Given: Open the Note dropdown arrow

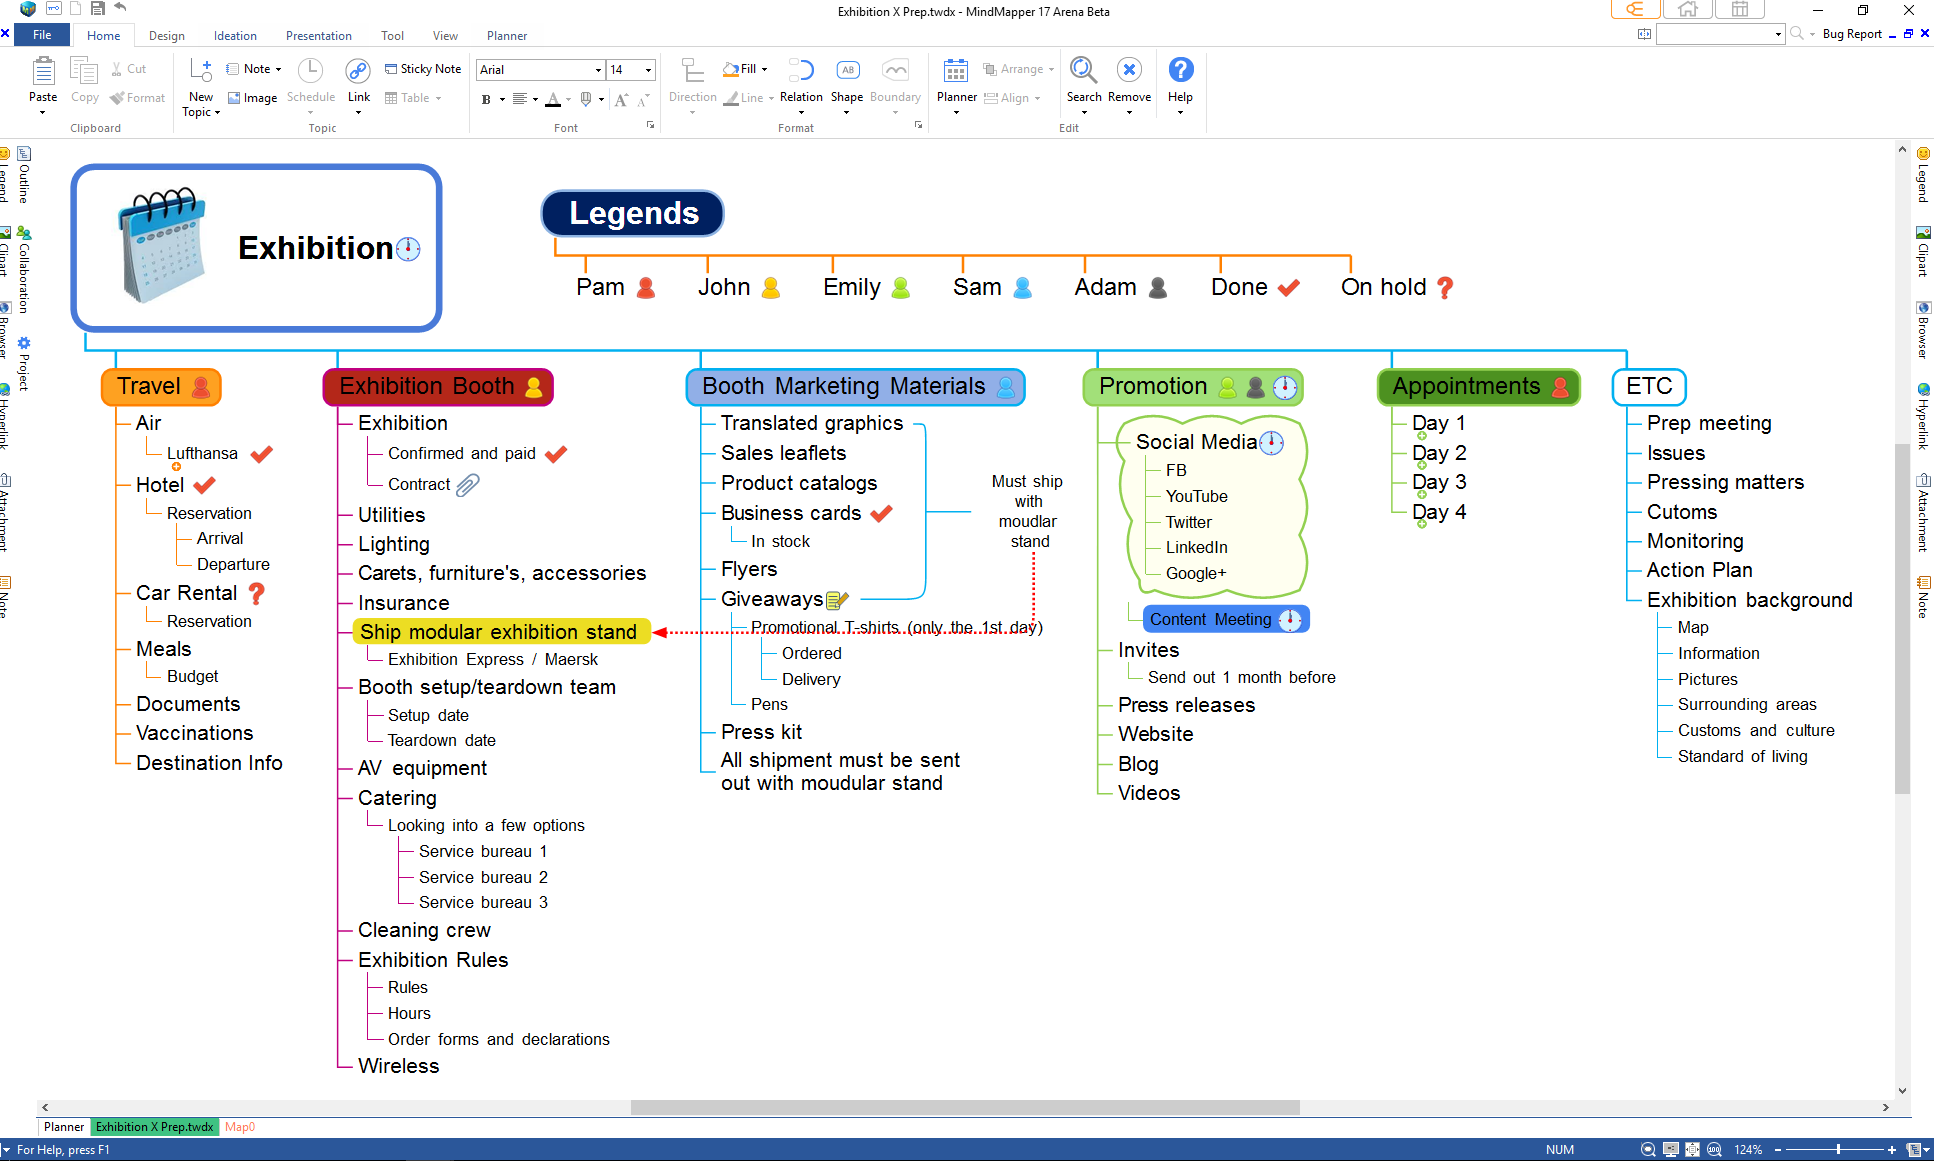Looking at the screenshot, I should [277, 68].
